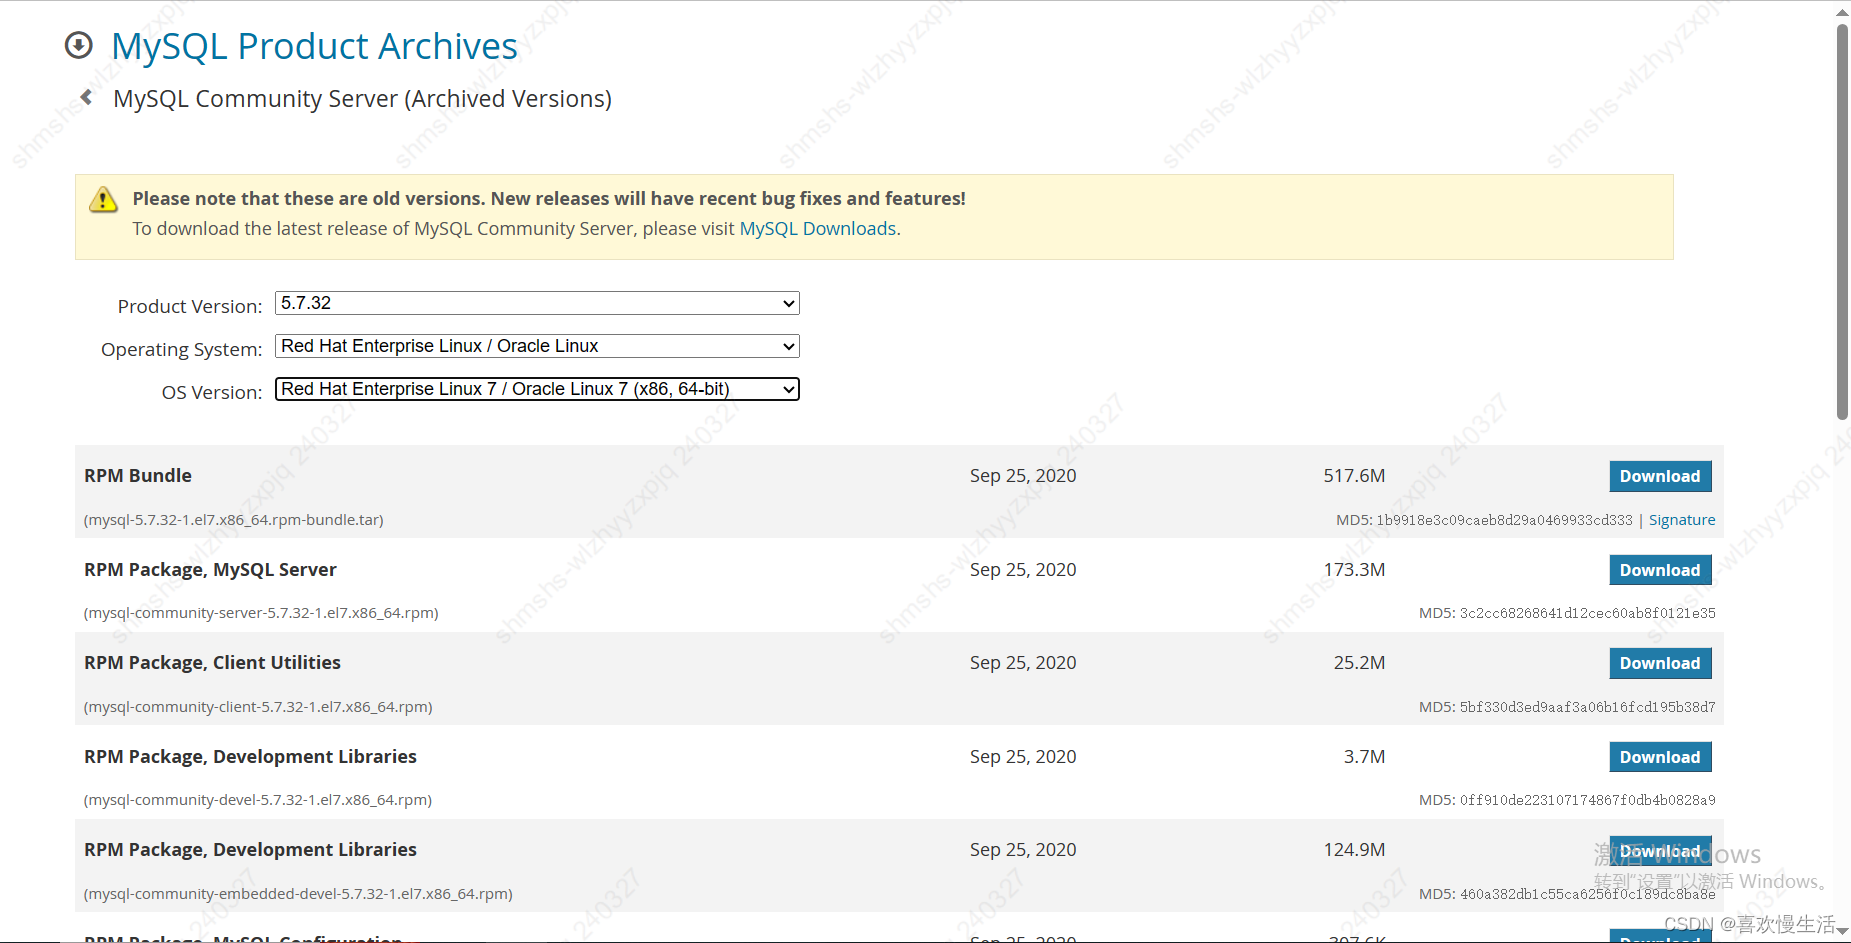Open the Product Version dropdown showing 5.7.32
The height and width of the screenshot is (943, 1851).
coord(537,303)
